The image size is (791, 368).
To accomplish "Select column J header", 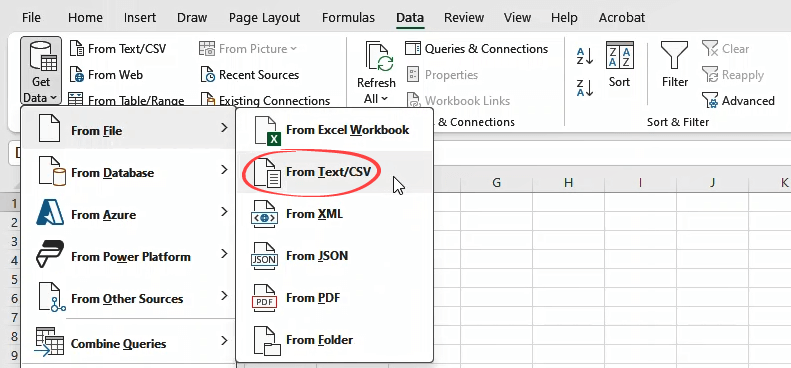I will (x=712, y=183).
